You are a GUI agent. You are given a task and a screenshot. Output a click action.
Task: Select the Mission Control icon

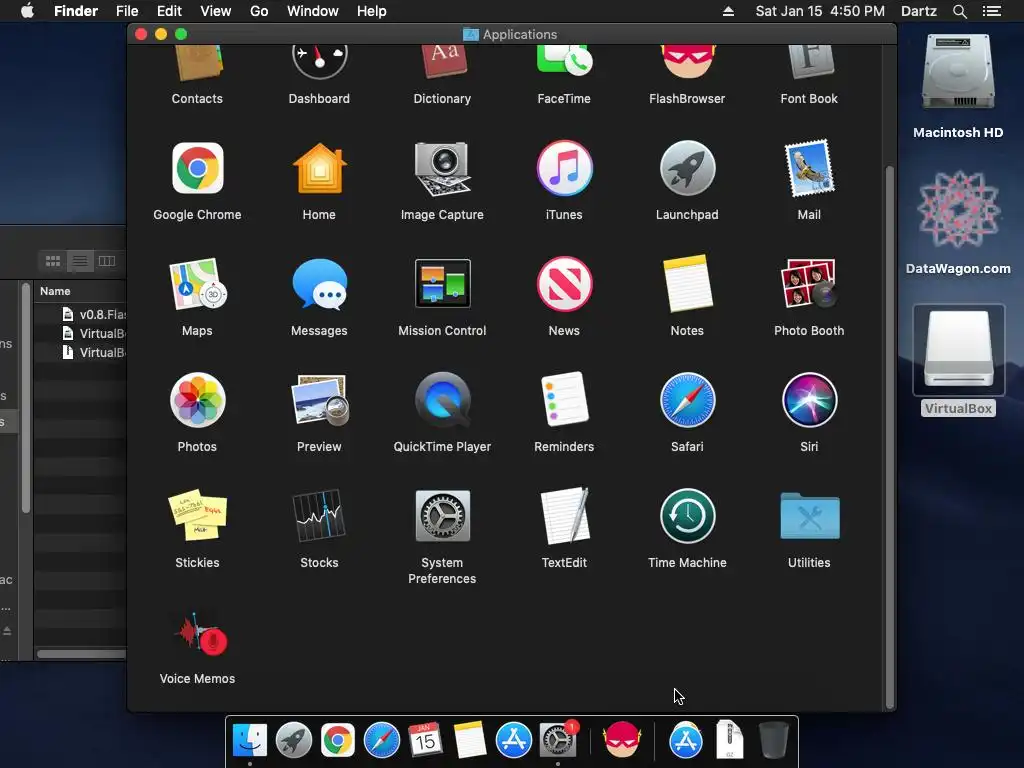point(442,283)
